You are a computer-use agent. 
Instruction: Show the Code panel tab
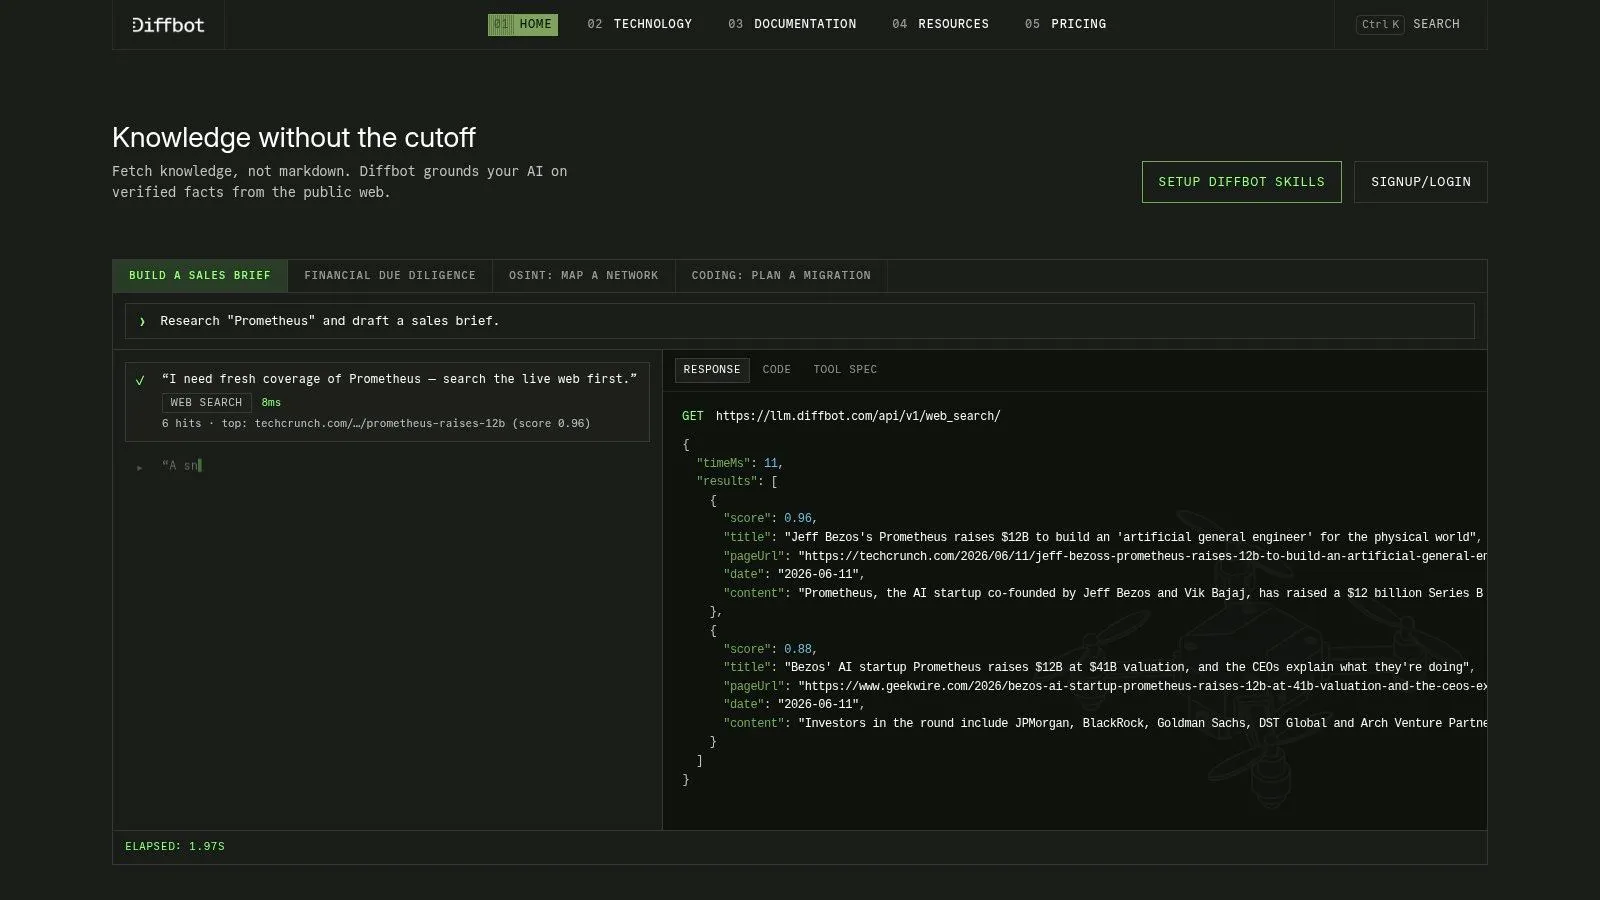[x=777, y=370]
